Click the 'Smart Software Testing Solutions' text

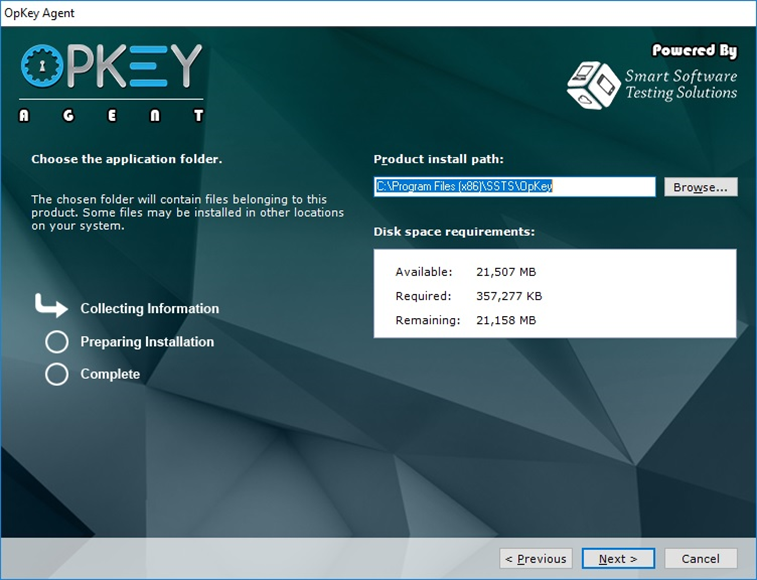[x=680, y=84]
